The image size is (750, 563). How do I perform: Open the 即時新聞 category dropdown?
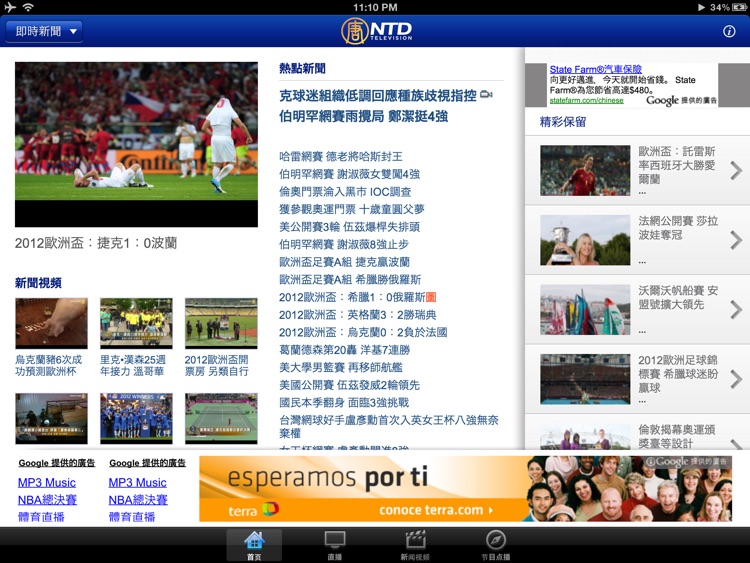point(44,32)
